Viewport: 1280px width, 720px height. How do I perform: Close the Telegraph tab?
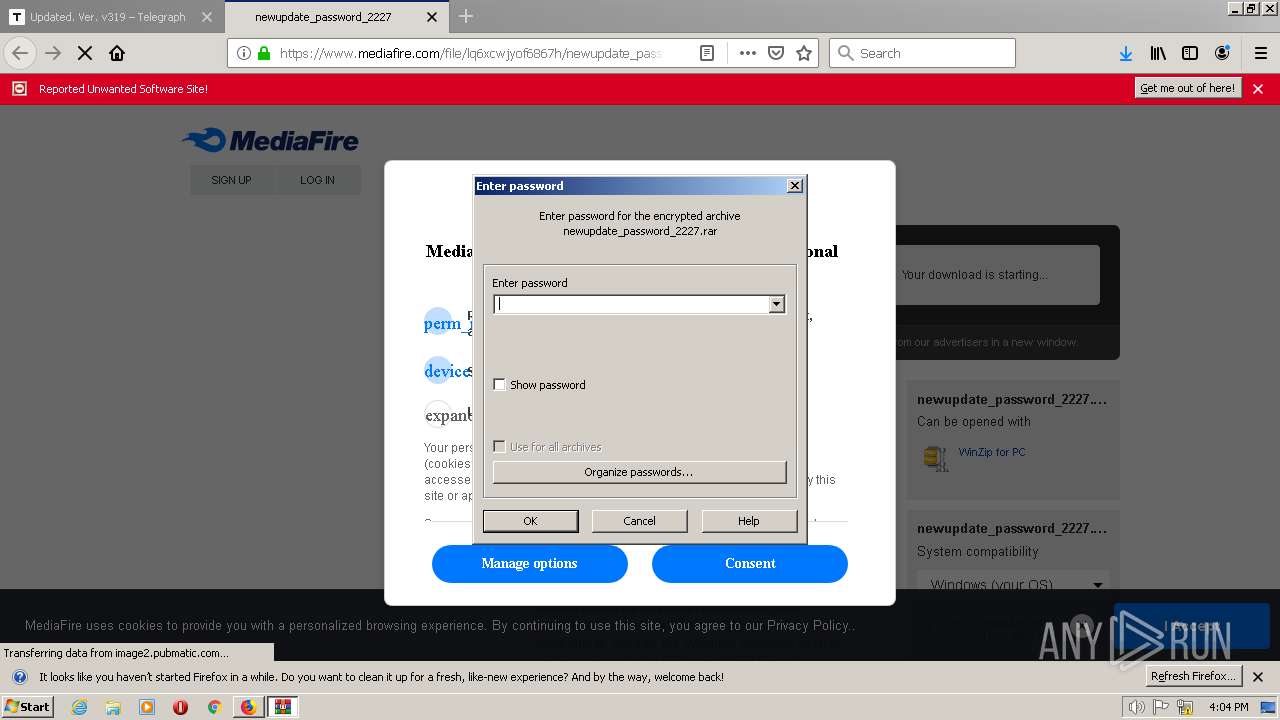pos(206,17)
